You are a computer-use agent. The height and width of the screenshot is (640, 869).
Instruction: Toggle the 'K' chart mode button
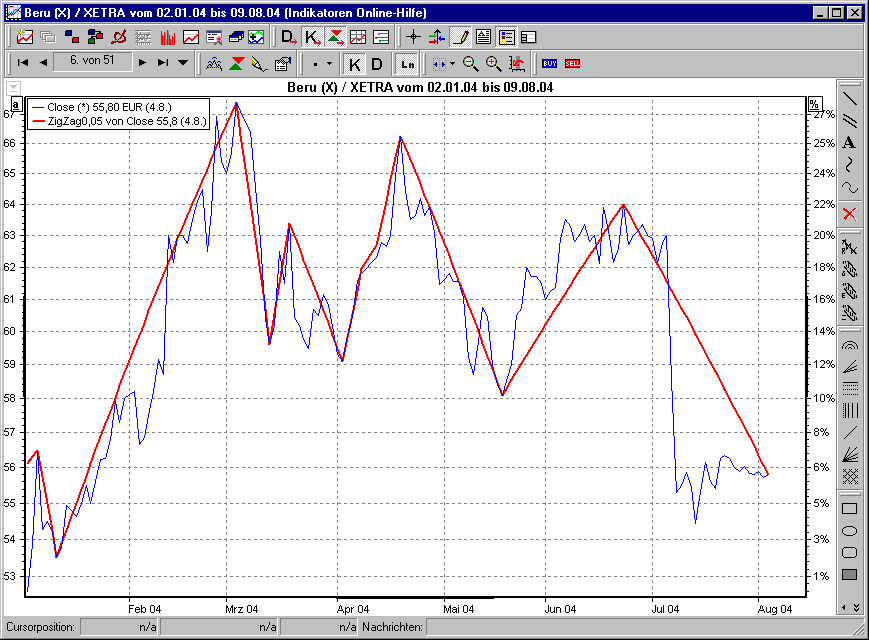tap(354, 63)
